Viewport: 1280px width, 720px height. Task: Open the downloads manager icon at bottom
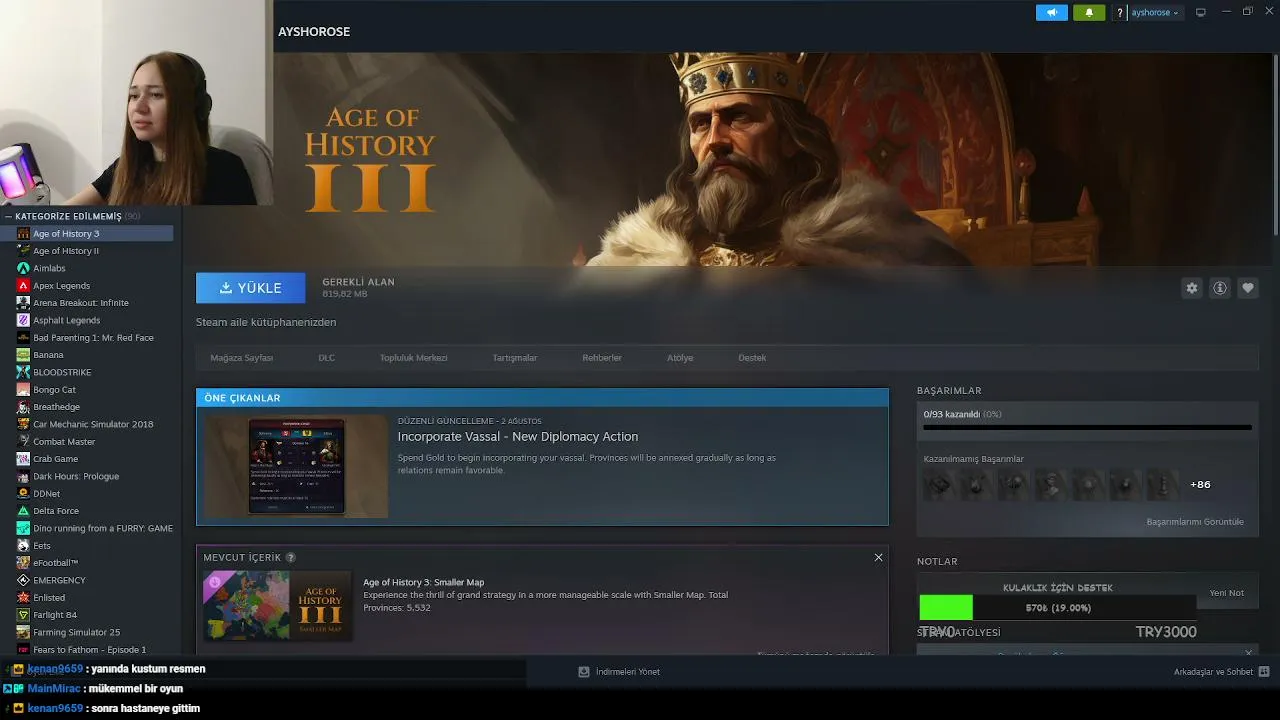[x=584, y=672]
